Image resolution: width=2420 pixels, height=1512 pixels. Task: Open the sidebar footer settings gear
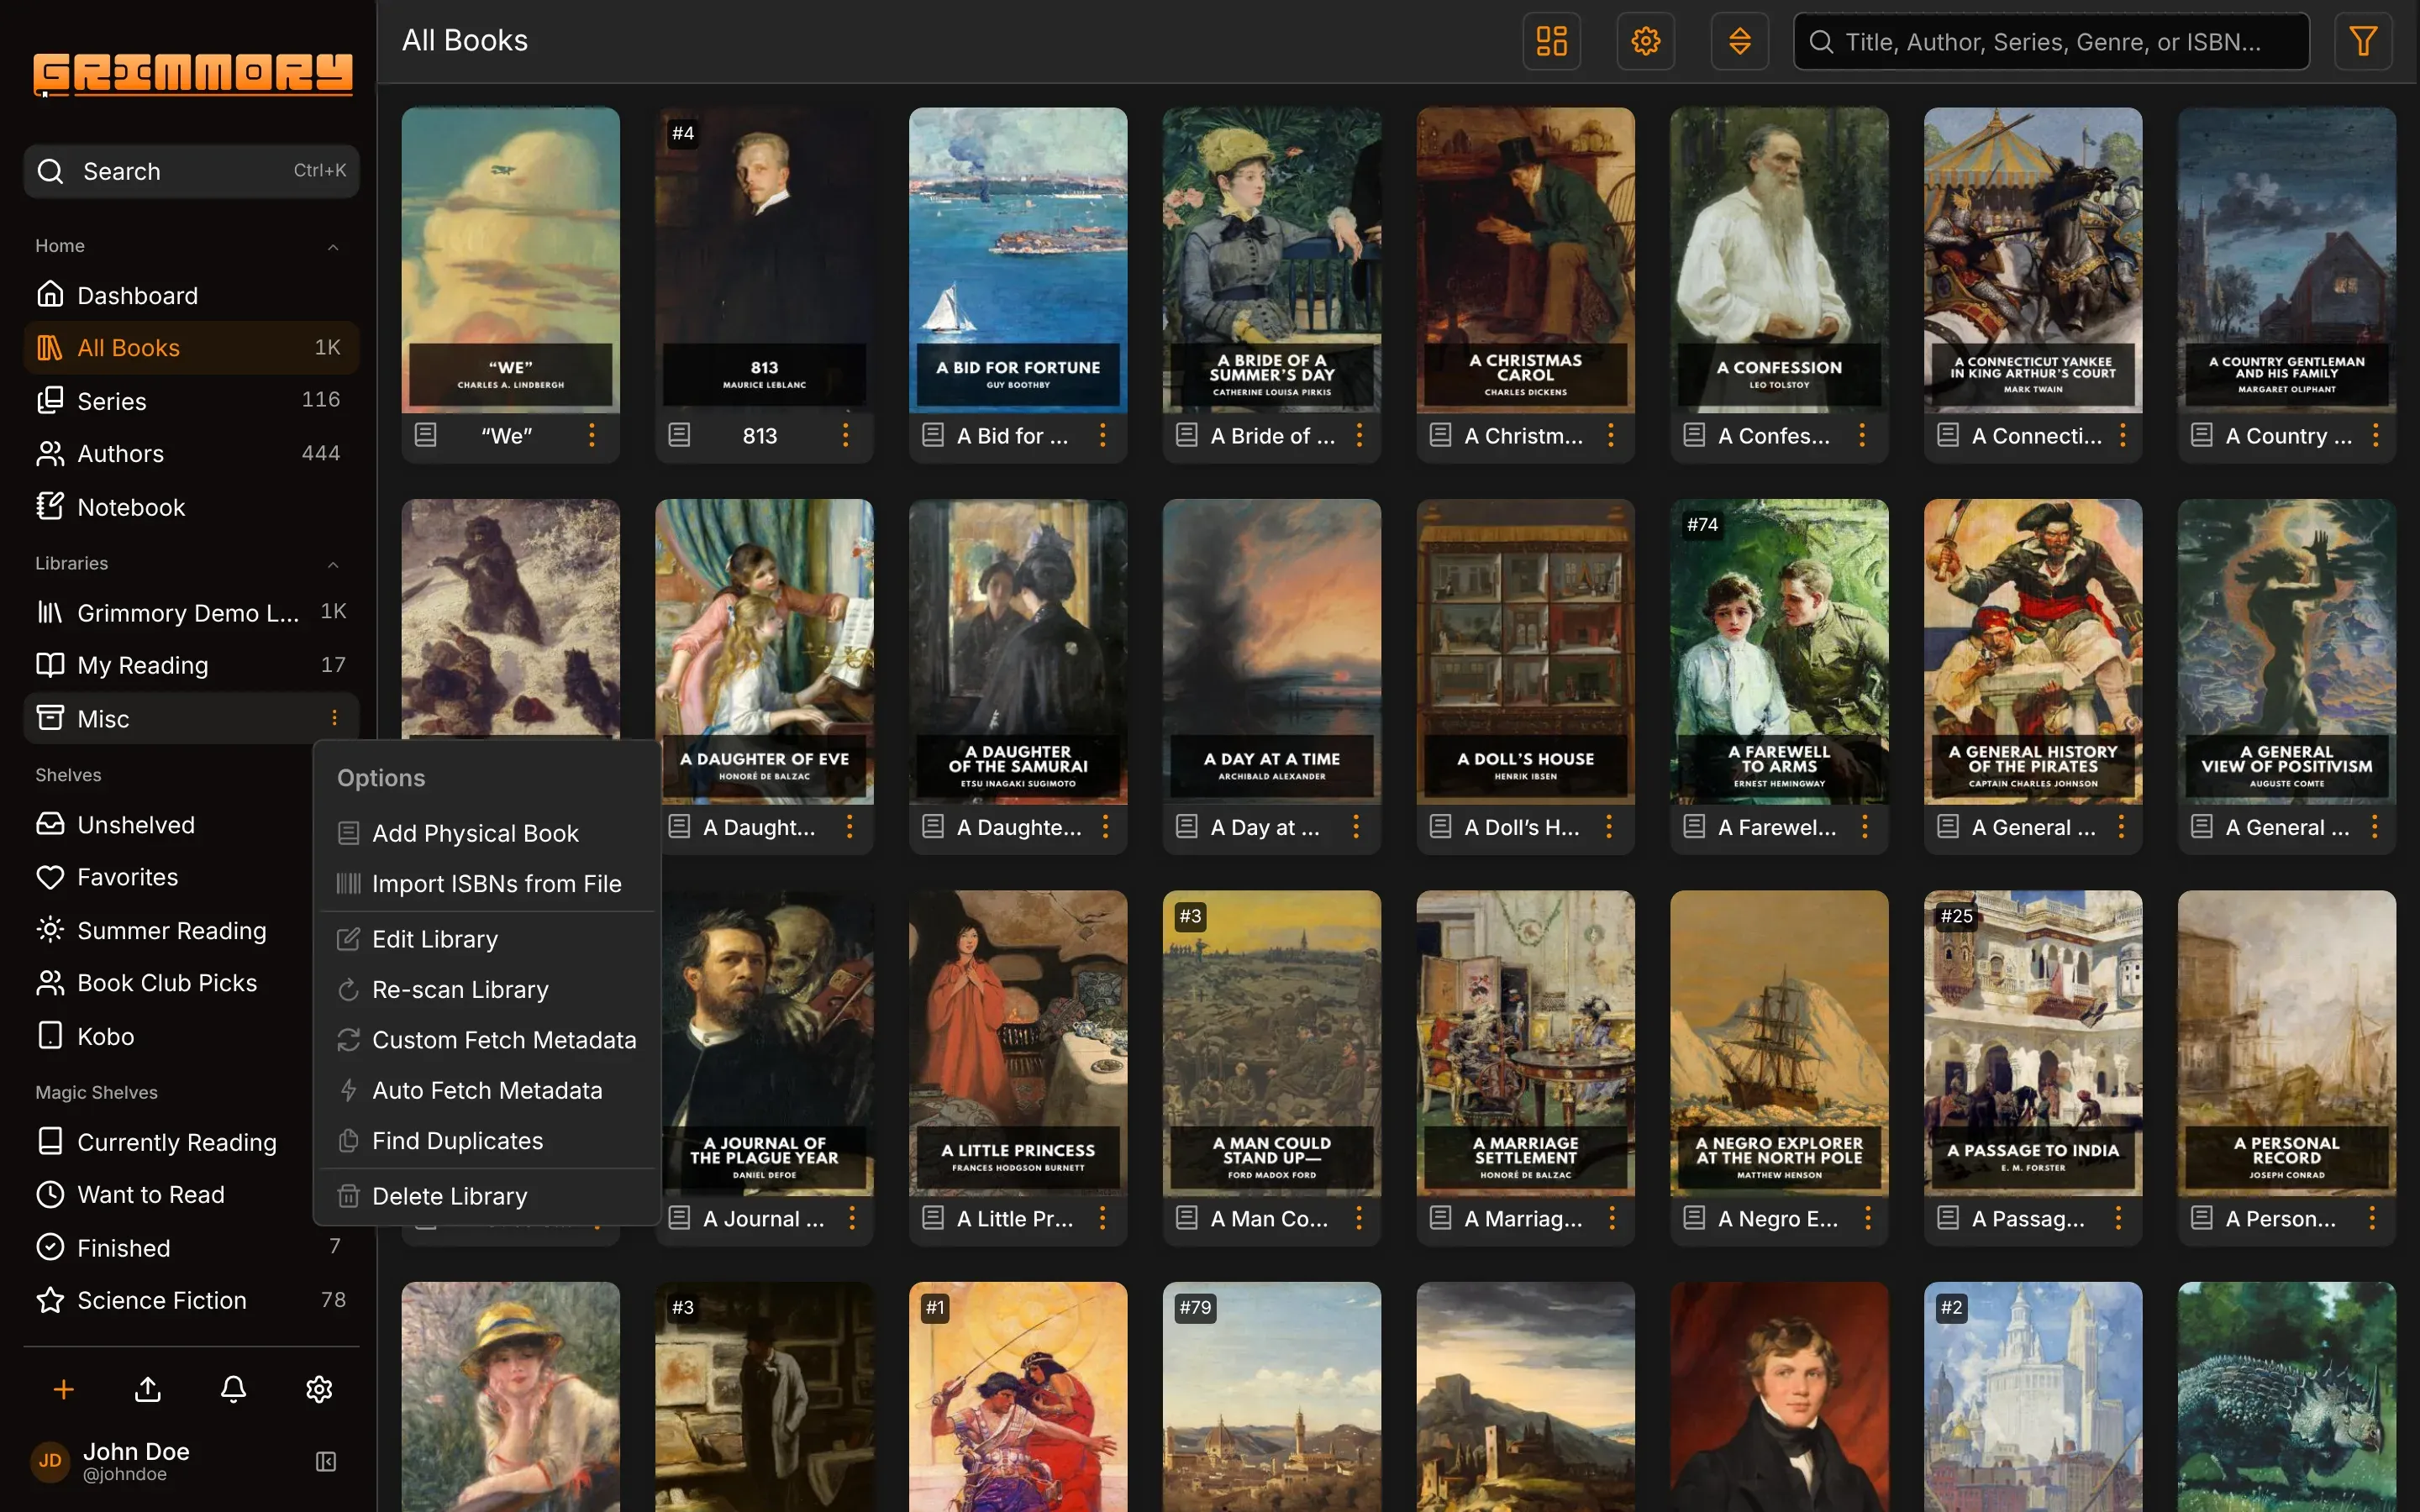pyautogui.click(x=319, y=1389)
